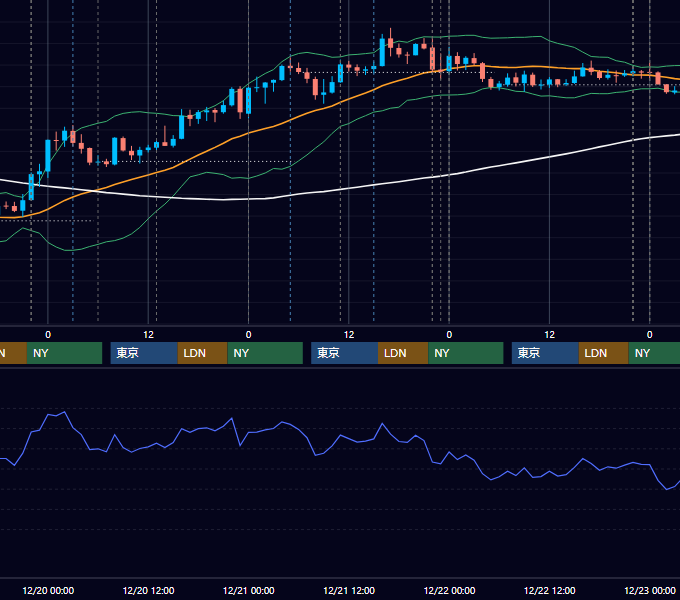The height and width of the screenshot is (600, 680).
Task: Click the 12/21 12:00 date label
Action: pos(349,590)
